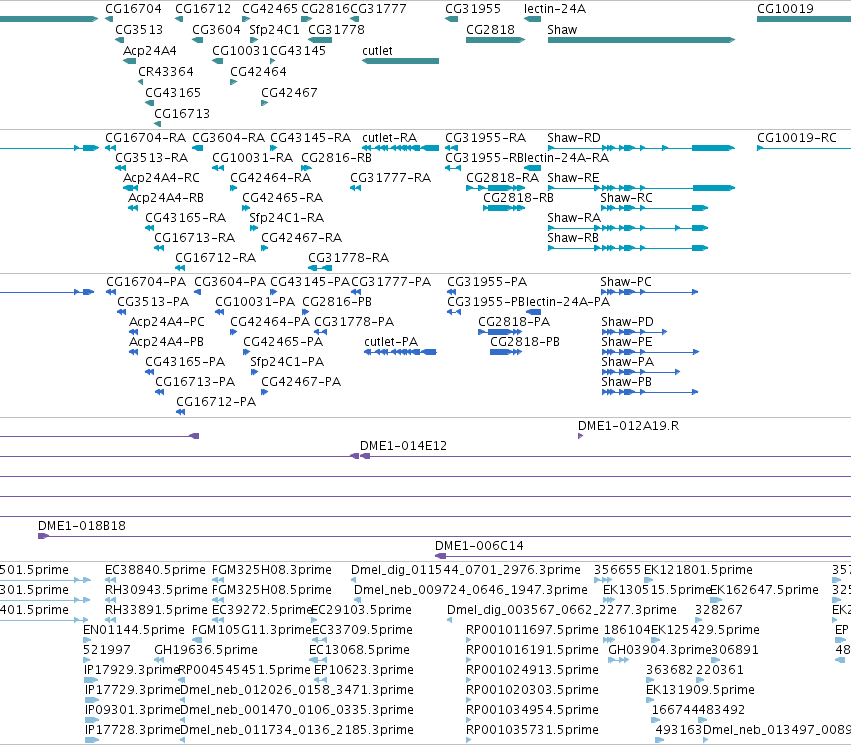Open the CG31778 gene label
This screenshot has width=851, height=745.
point(336,30)
